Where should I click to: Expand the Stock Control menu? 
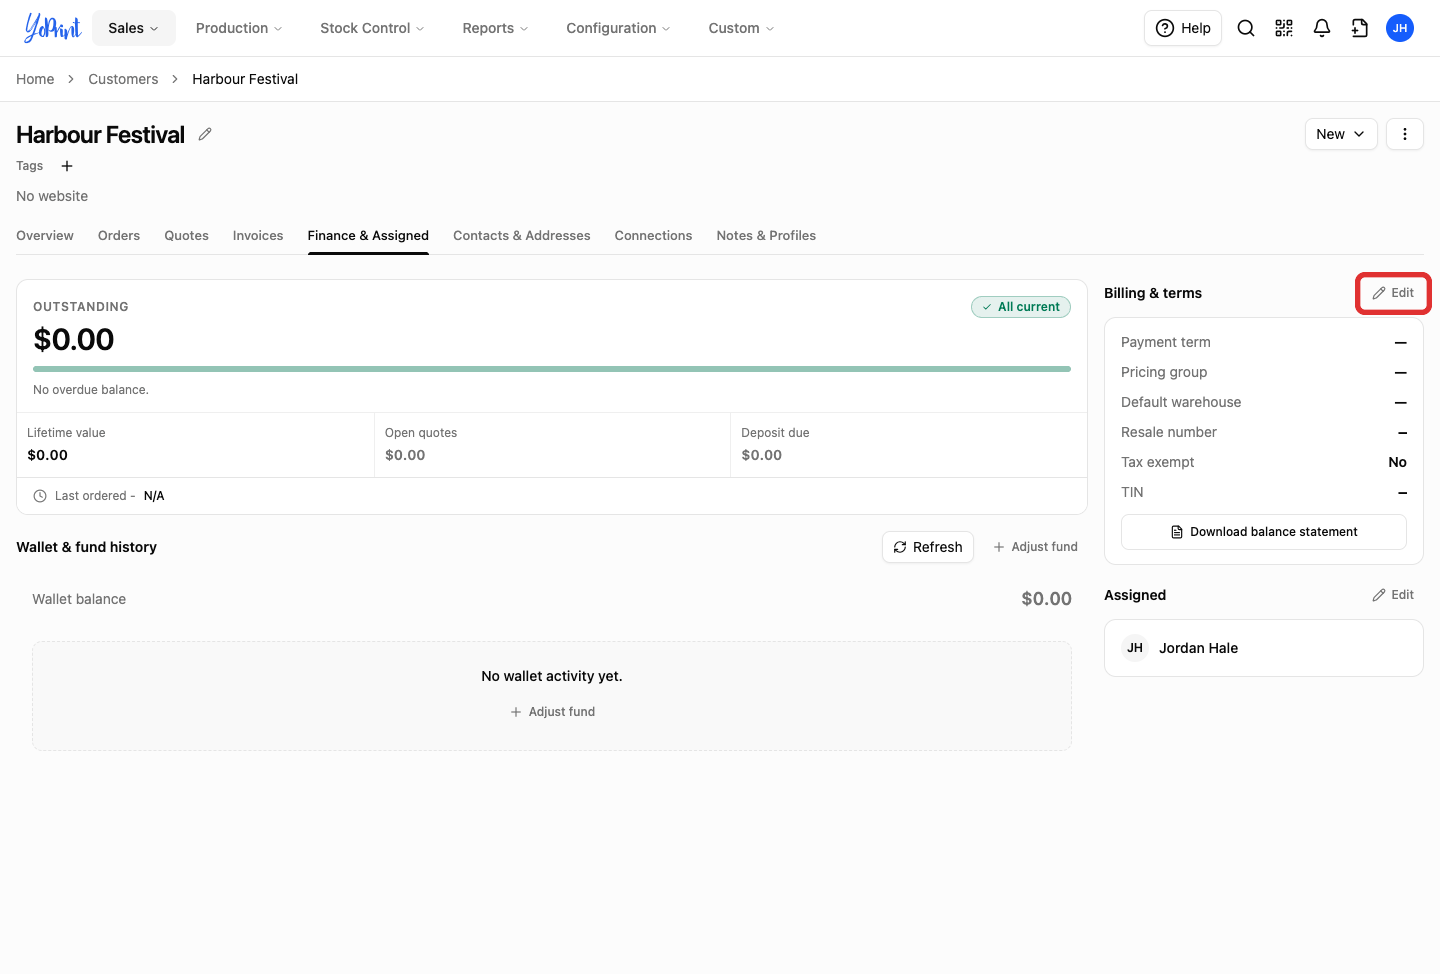(x=372, y=28)
